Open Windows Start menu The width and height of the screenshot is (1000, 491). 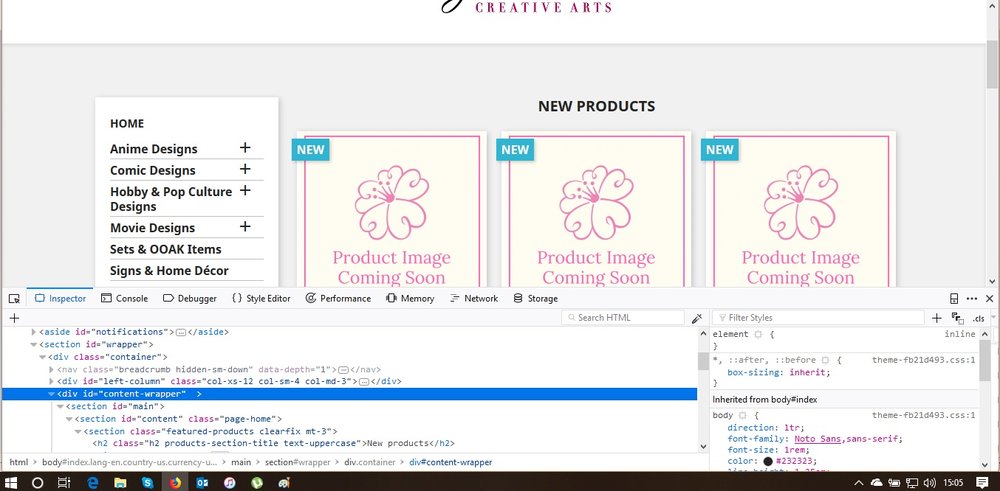point(11,483)
